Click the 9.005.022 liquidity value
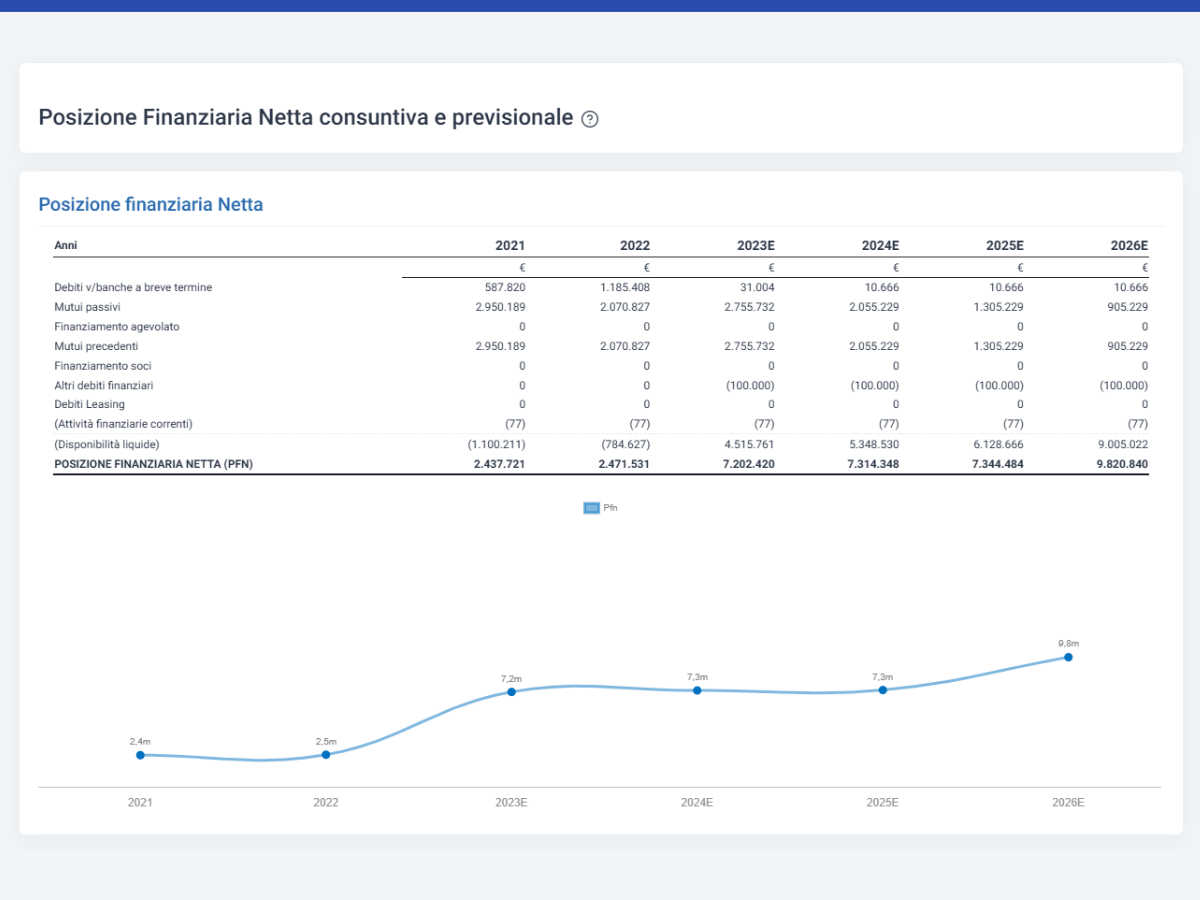 [x=1122, y=444]
